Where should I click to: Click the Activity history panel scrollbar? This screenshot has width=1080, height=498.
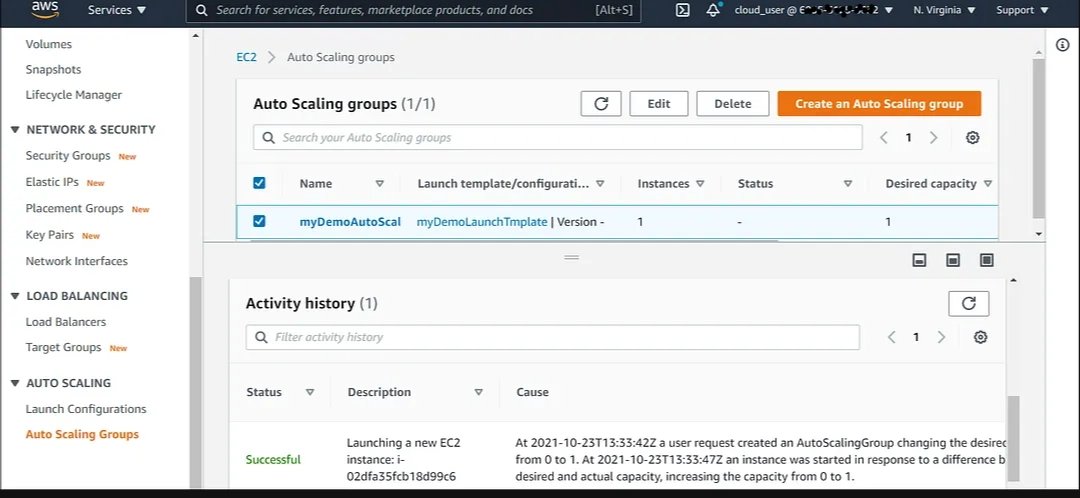pyautogui.click(x=1012, y=439)
